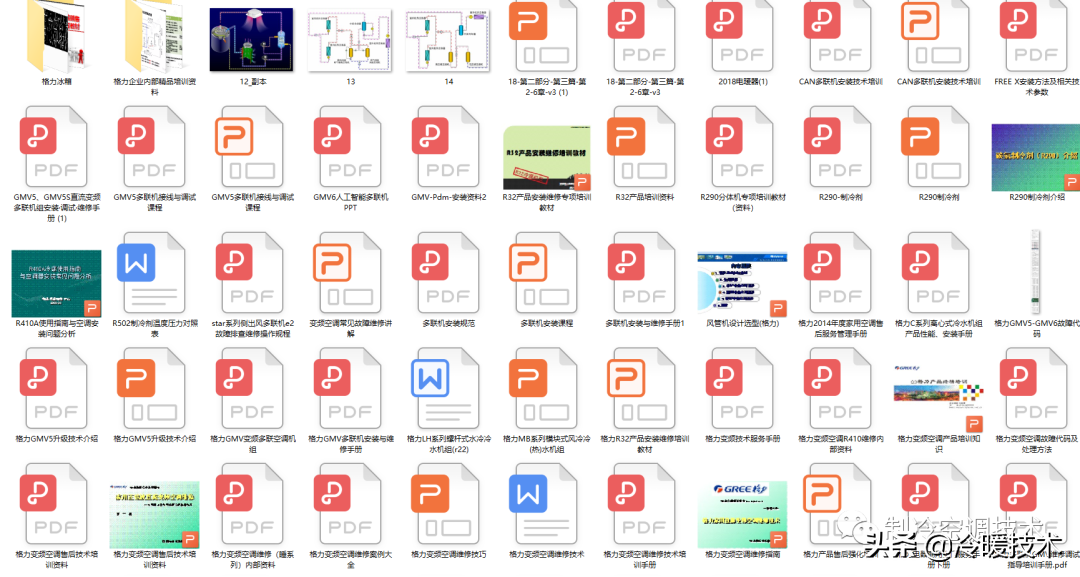1080x577 pixels.
Task: Open 格力2014年度家用空调售后服务管理手册 PDF
Action: click(840, 273)
